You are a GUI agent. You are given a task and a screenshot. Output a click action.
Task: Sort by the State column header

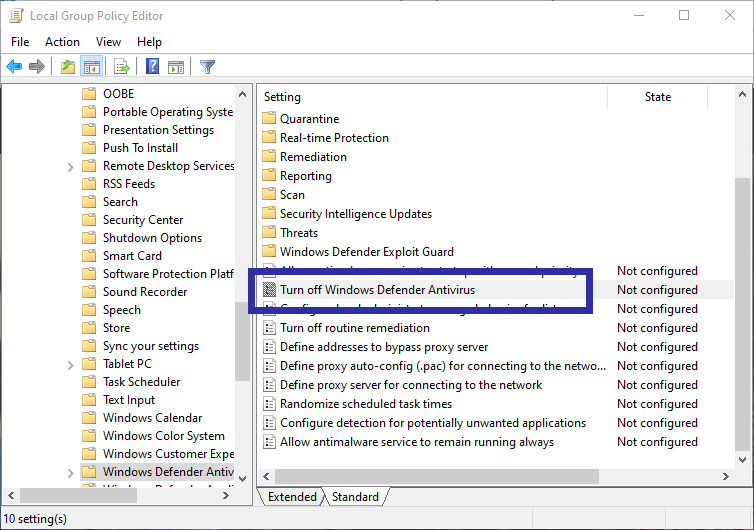point(657,97)
